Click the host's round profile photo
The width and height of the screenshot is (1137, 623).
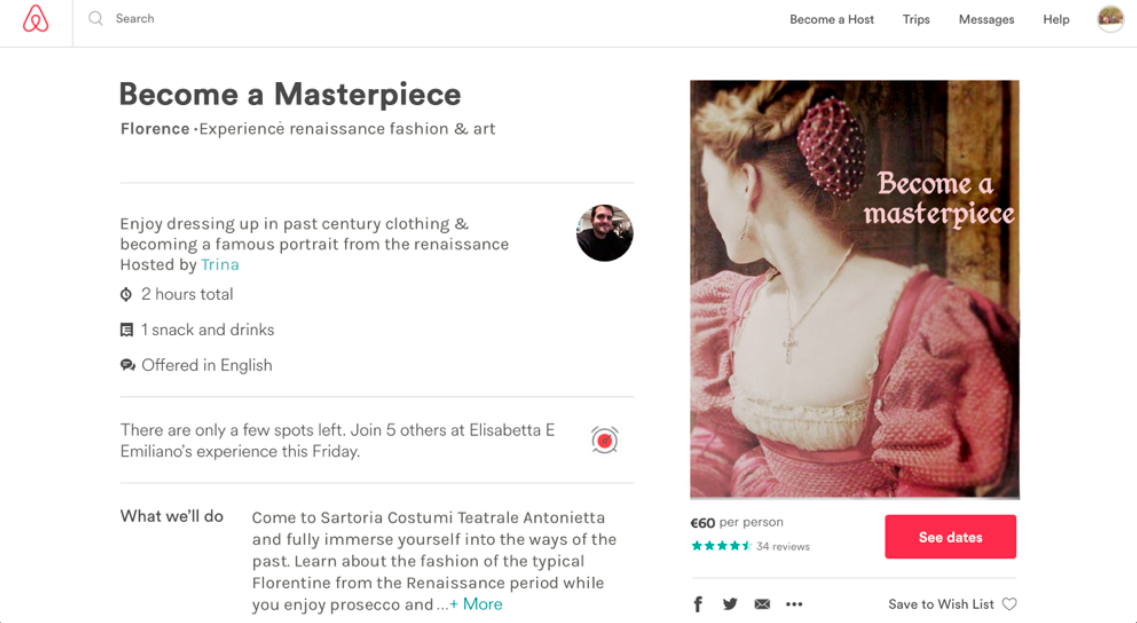[604, 233]
